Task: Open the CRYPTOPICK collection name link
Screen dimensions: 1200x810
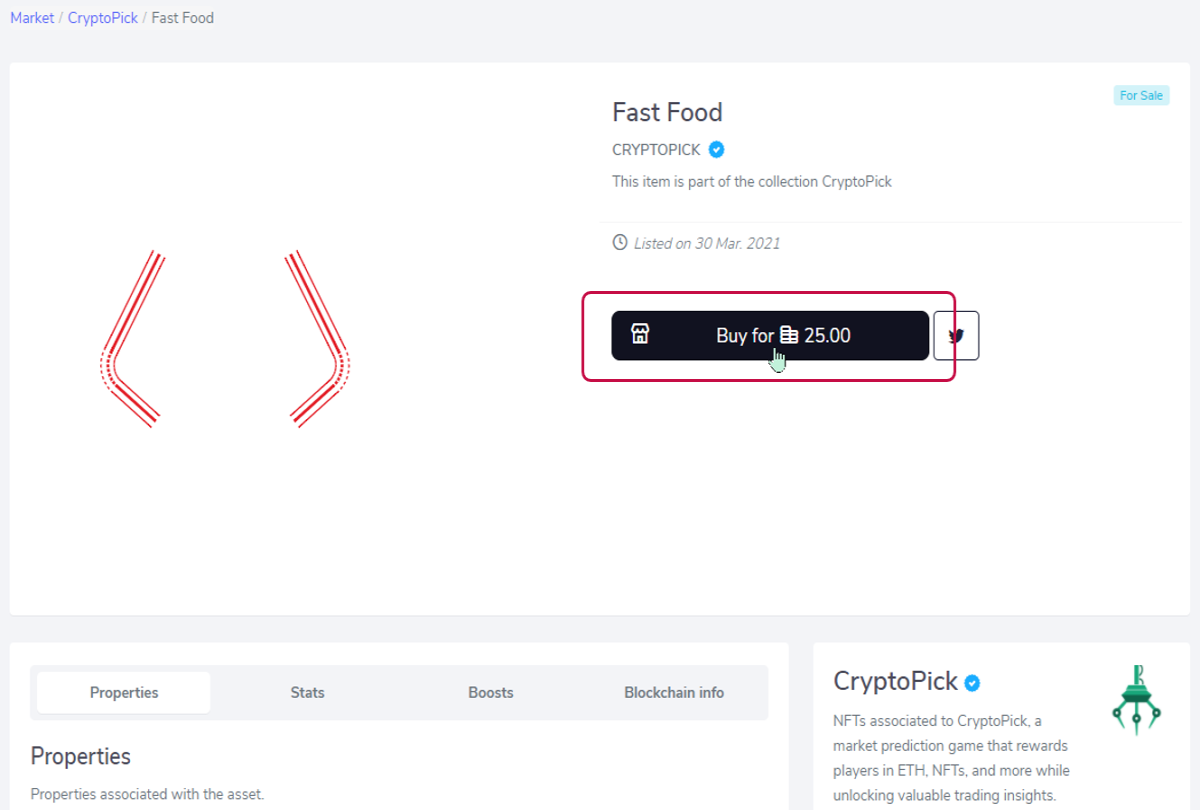Action: pos(656,150)
